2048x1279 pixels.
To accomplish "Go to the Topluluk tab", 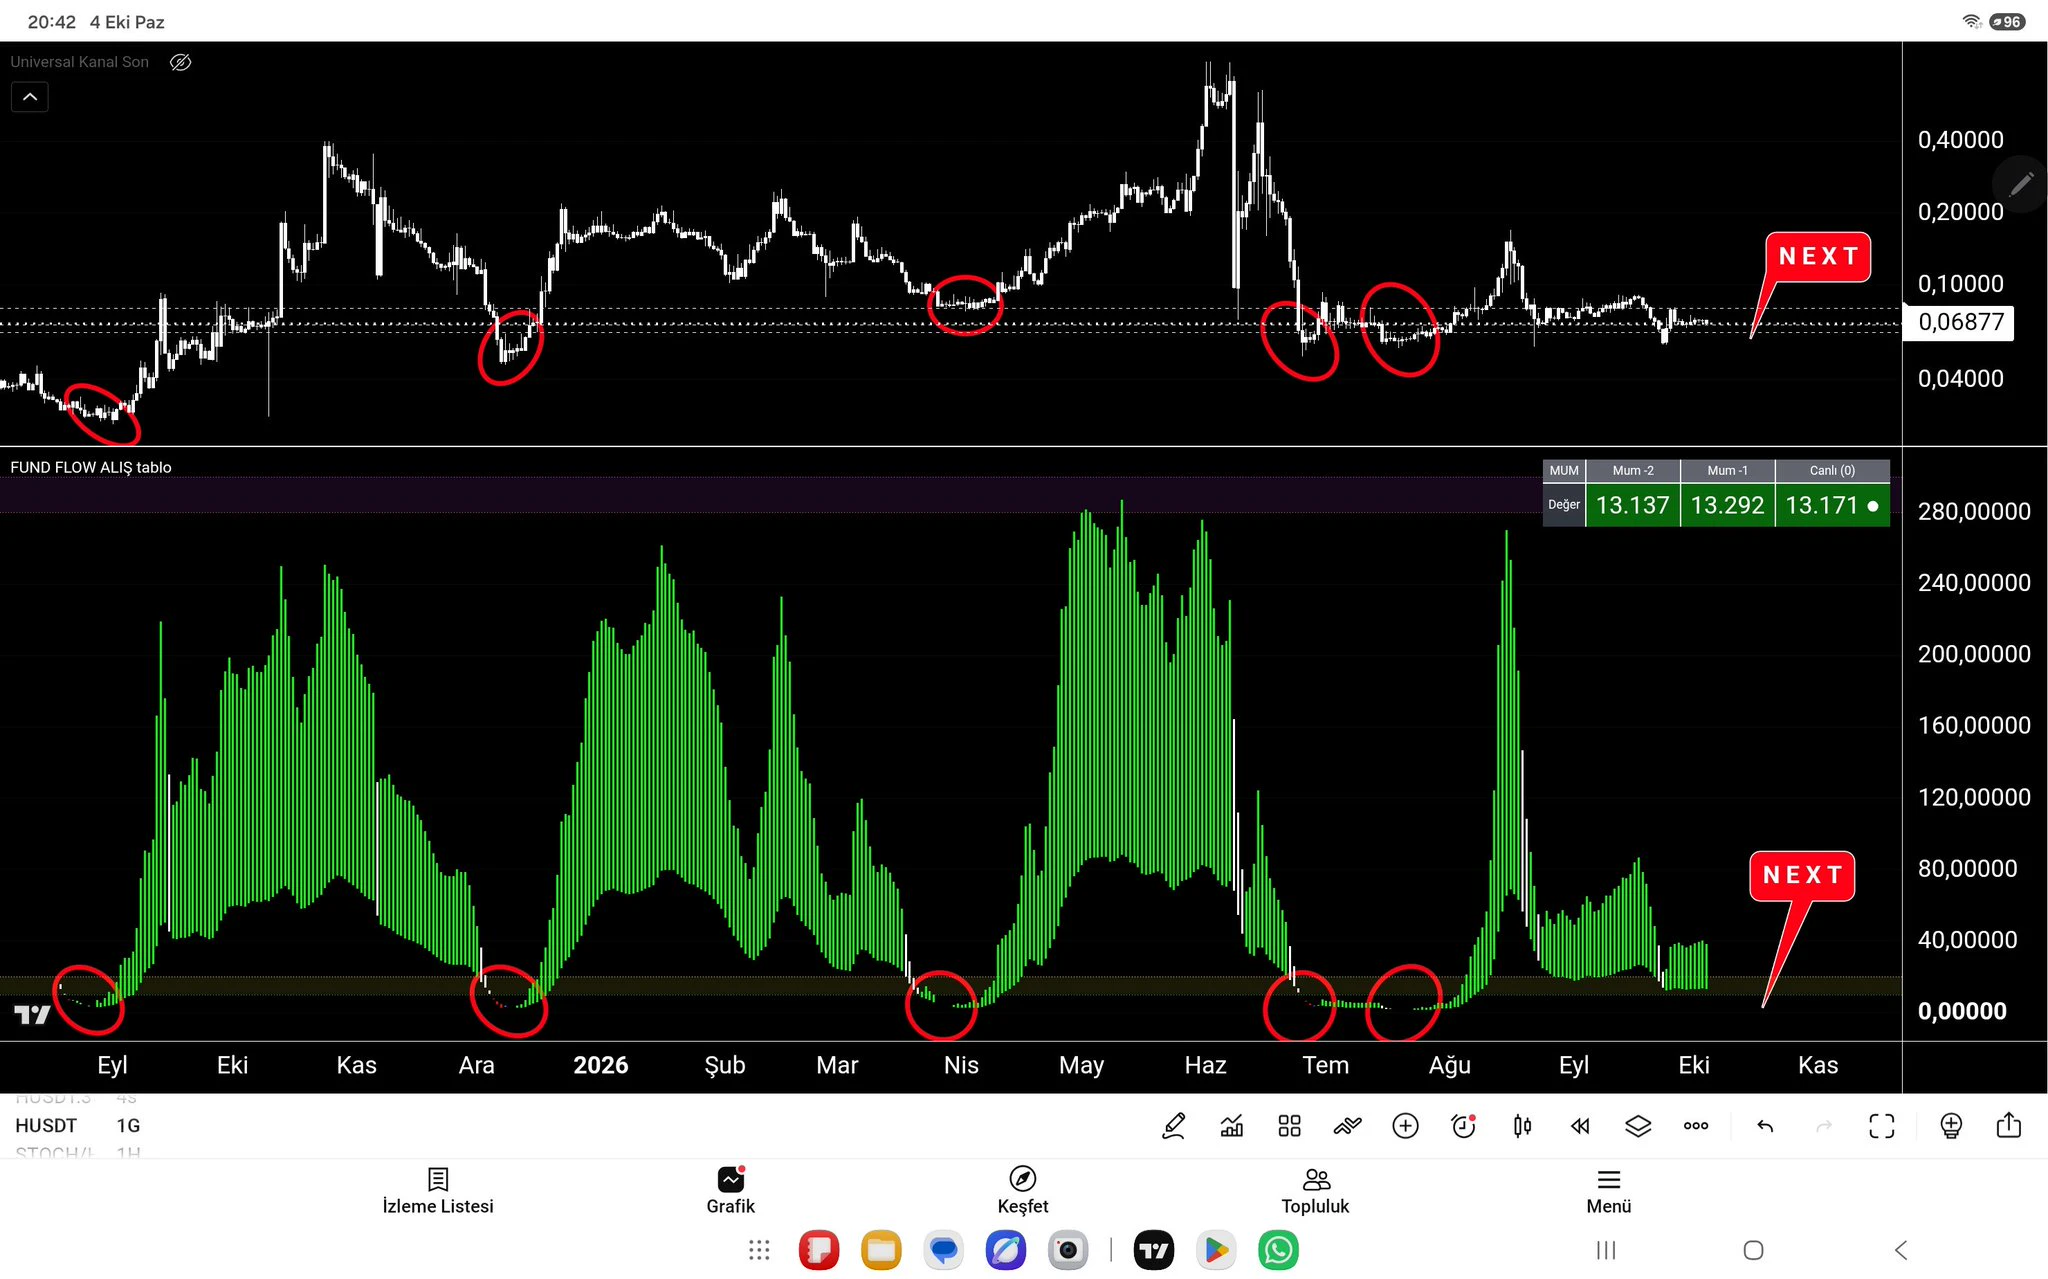I will pyautogui.click(x=1316, y=1191).
